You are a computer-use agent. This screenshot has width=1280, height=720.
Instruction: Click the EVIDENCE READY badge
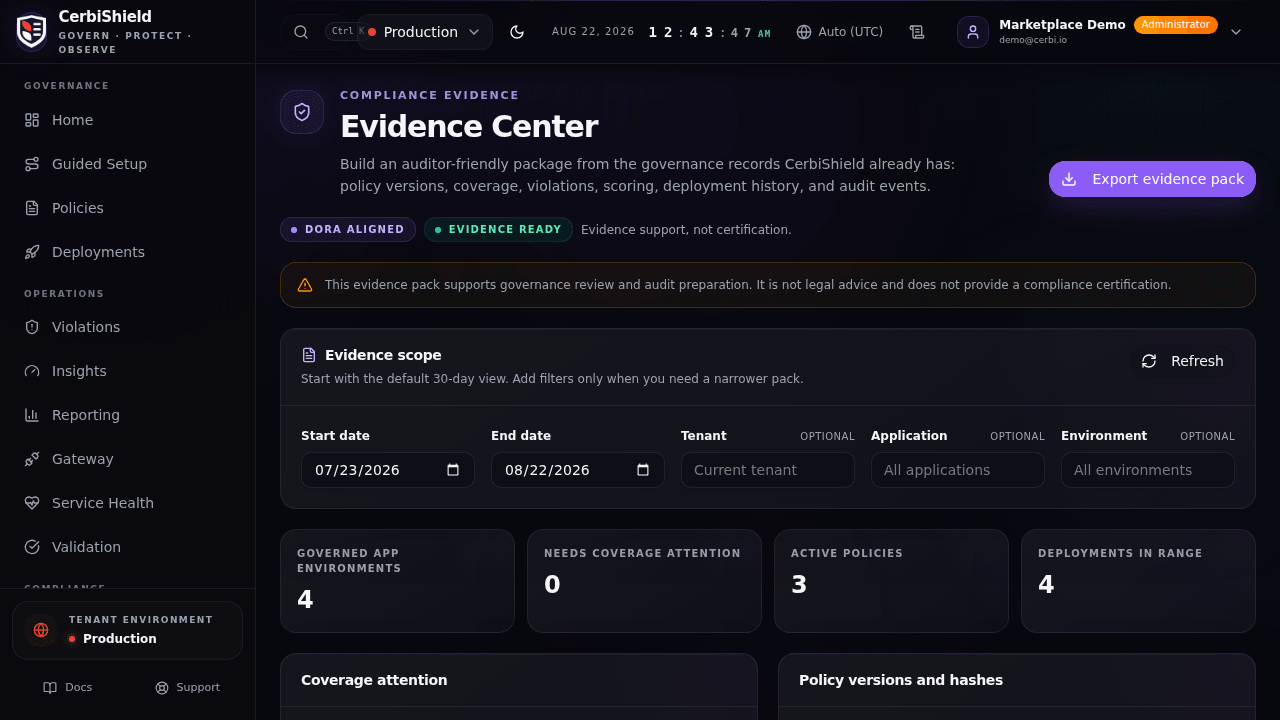[498, 229]
